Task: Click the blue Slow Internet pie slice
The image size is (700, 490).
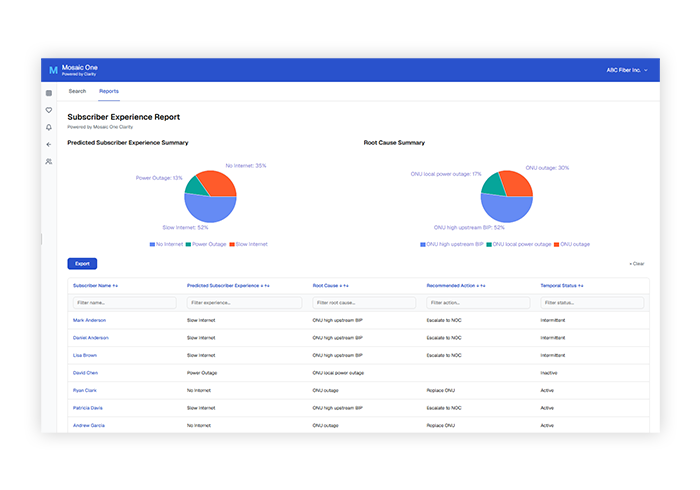Action: point(206,208)
